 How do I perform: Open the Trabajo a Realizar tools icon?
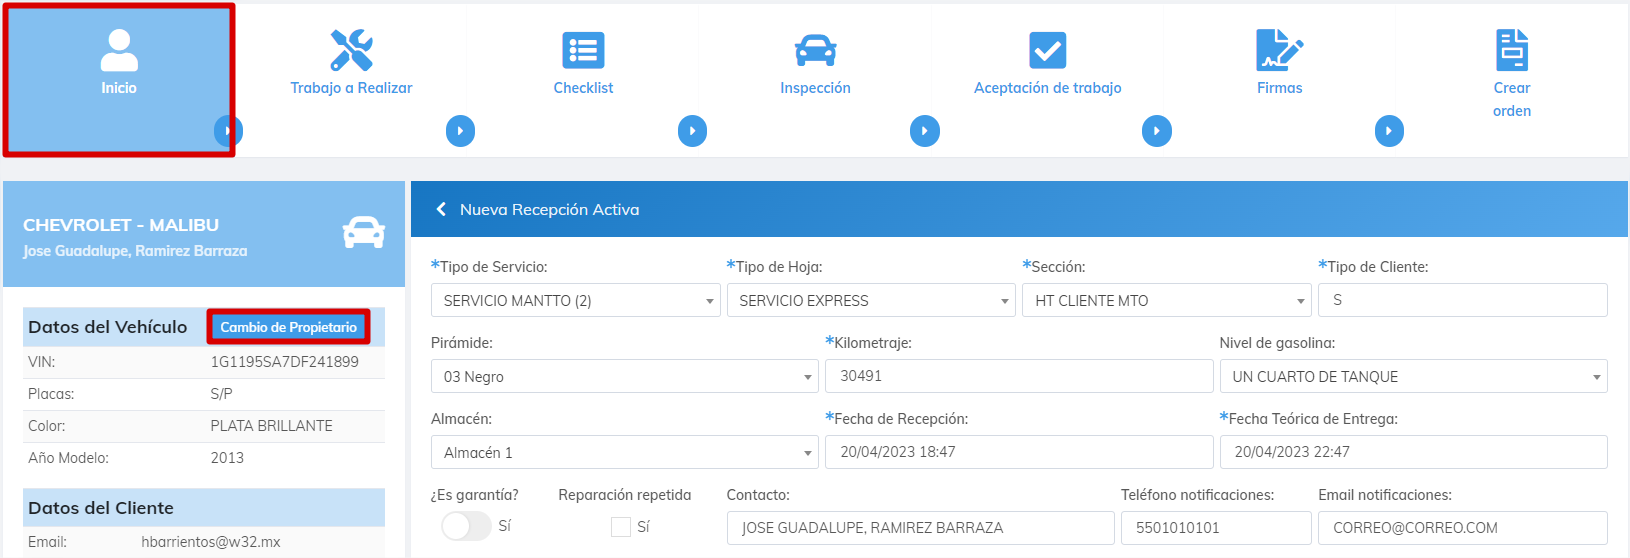[351, 49]
